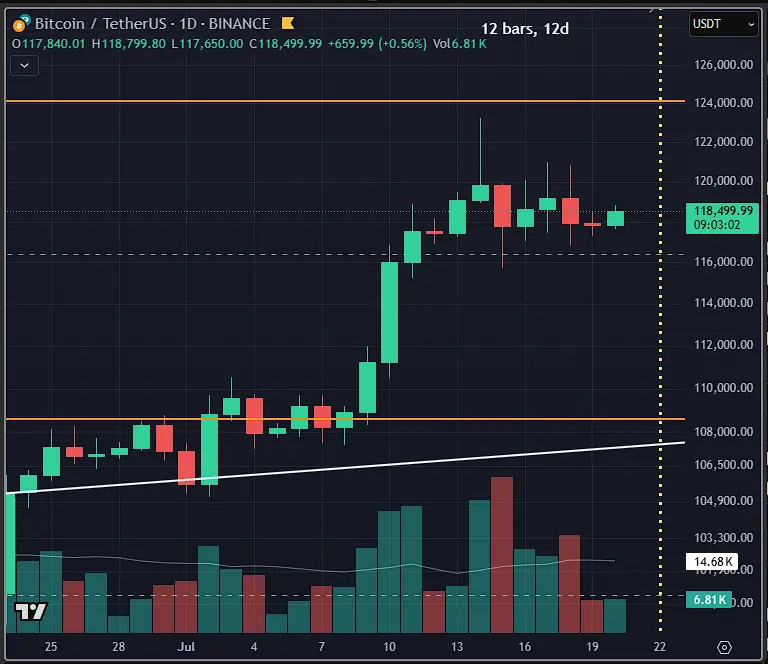This screenshot has height=664, width=768.
Task: Click the 106,500.00 price axis label
Action: tap(723, 464)
